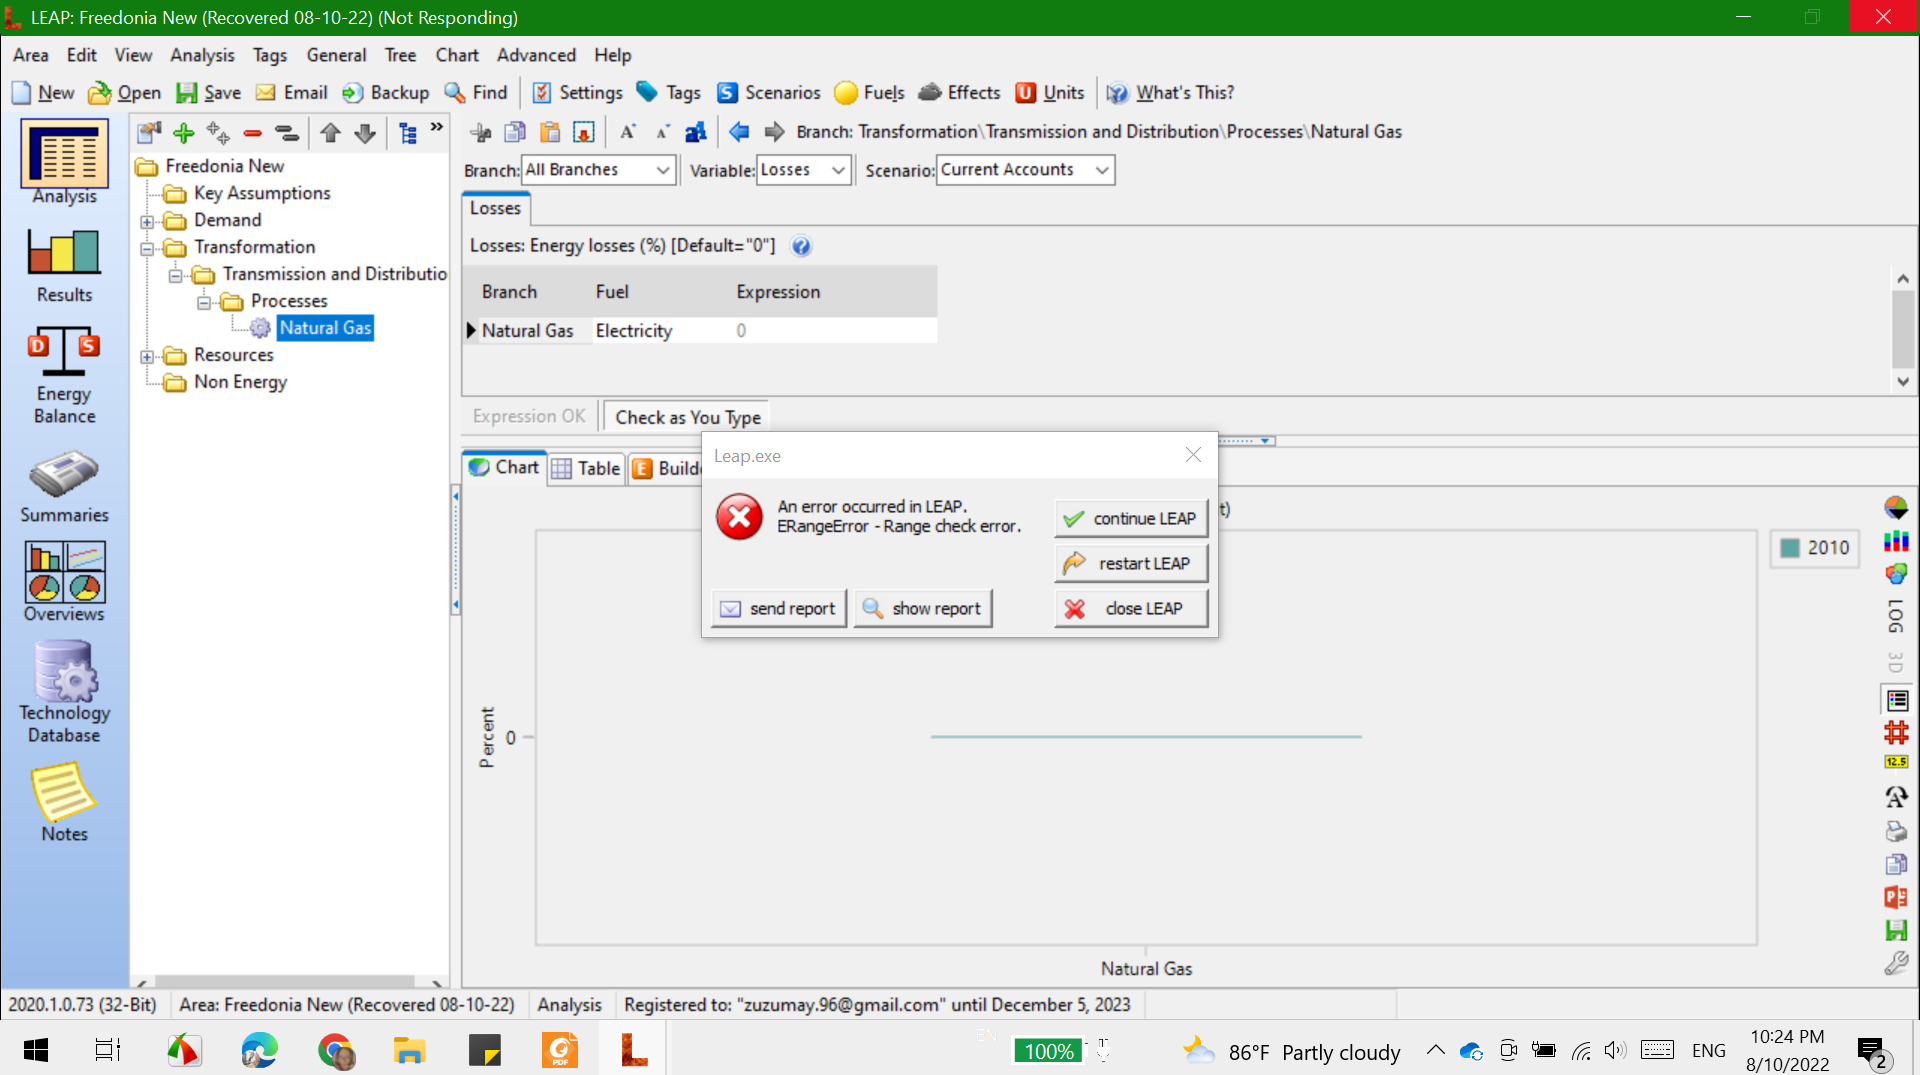Click the decrease font size icon
Viewport: 1920px width, 1075px height.
(662, 132)
